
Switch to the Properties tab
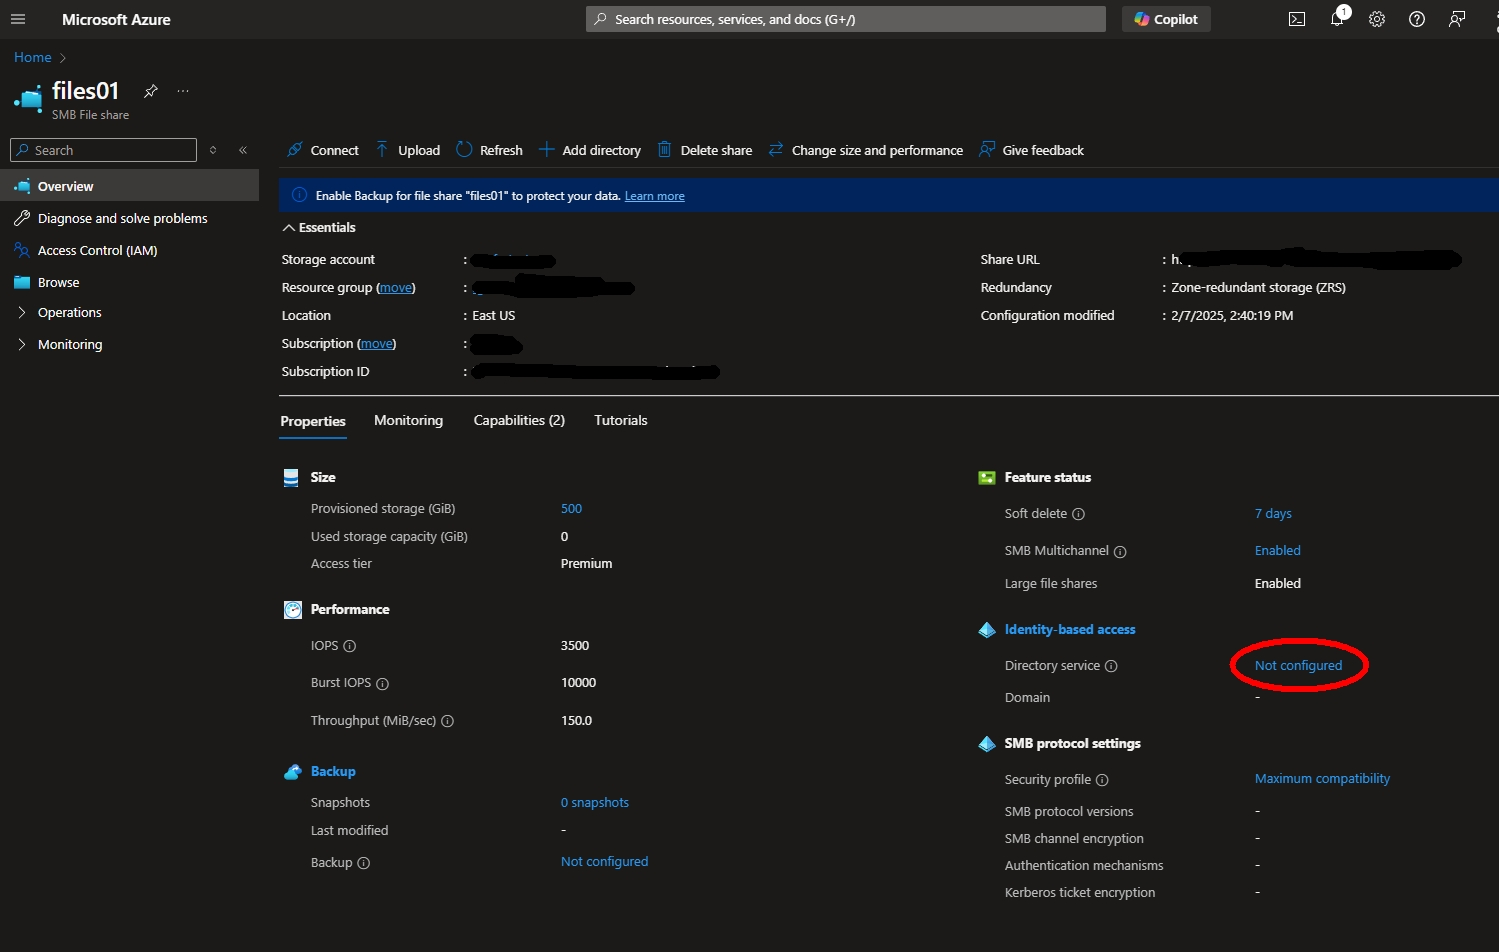[313, 421]
